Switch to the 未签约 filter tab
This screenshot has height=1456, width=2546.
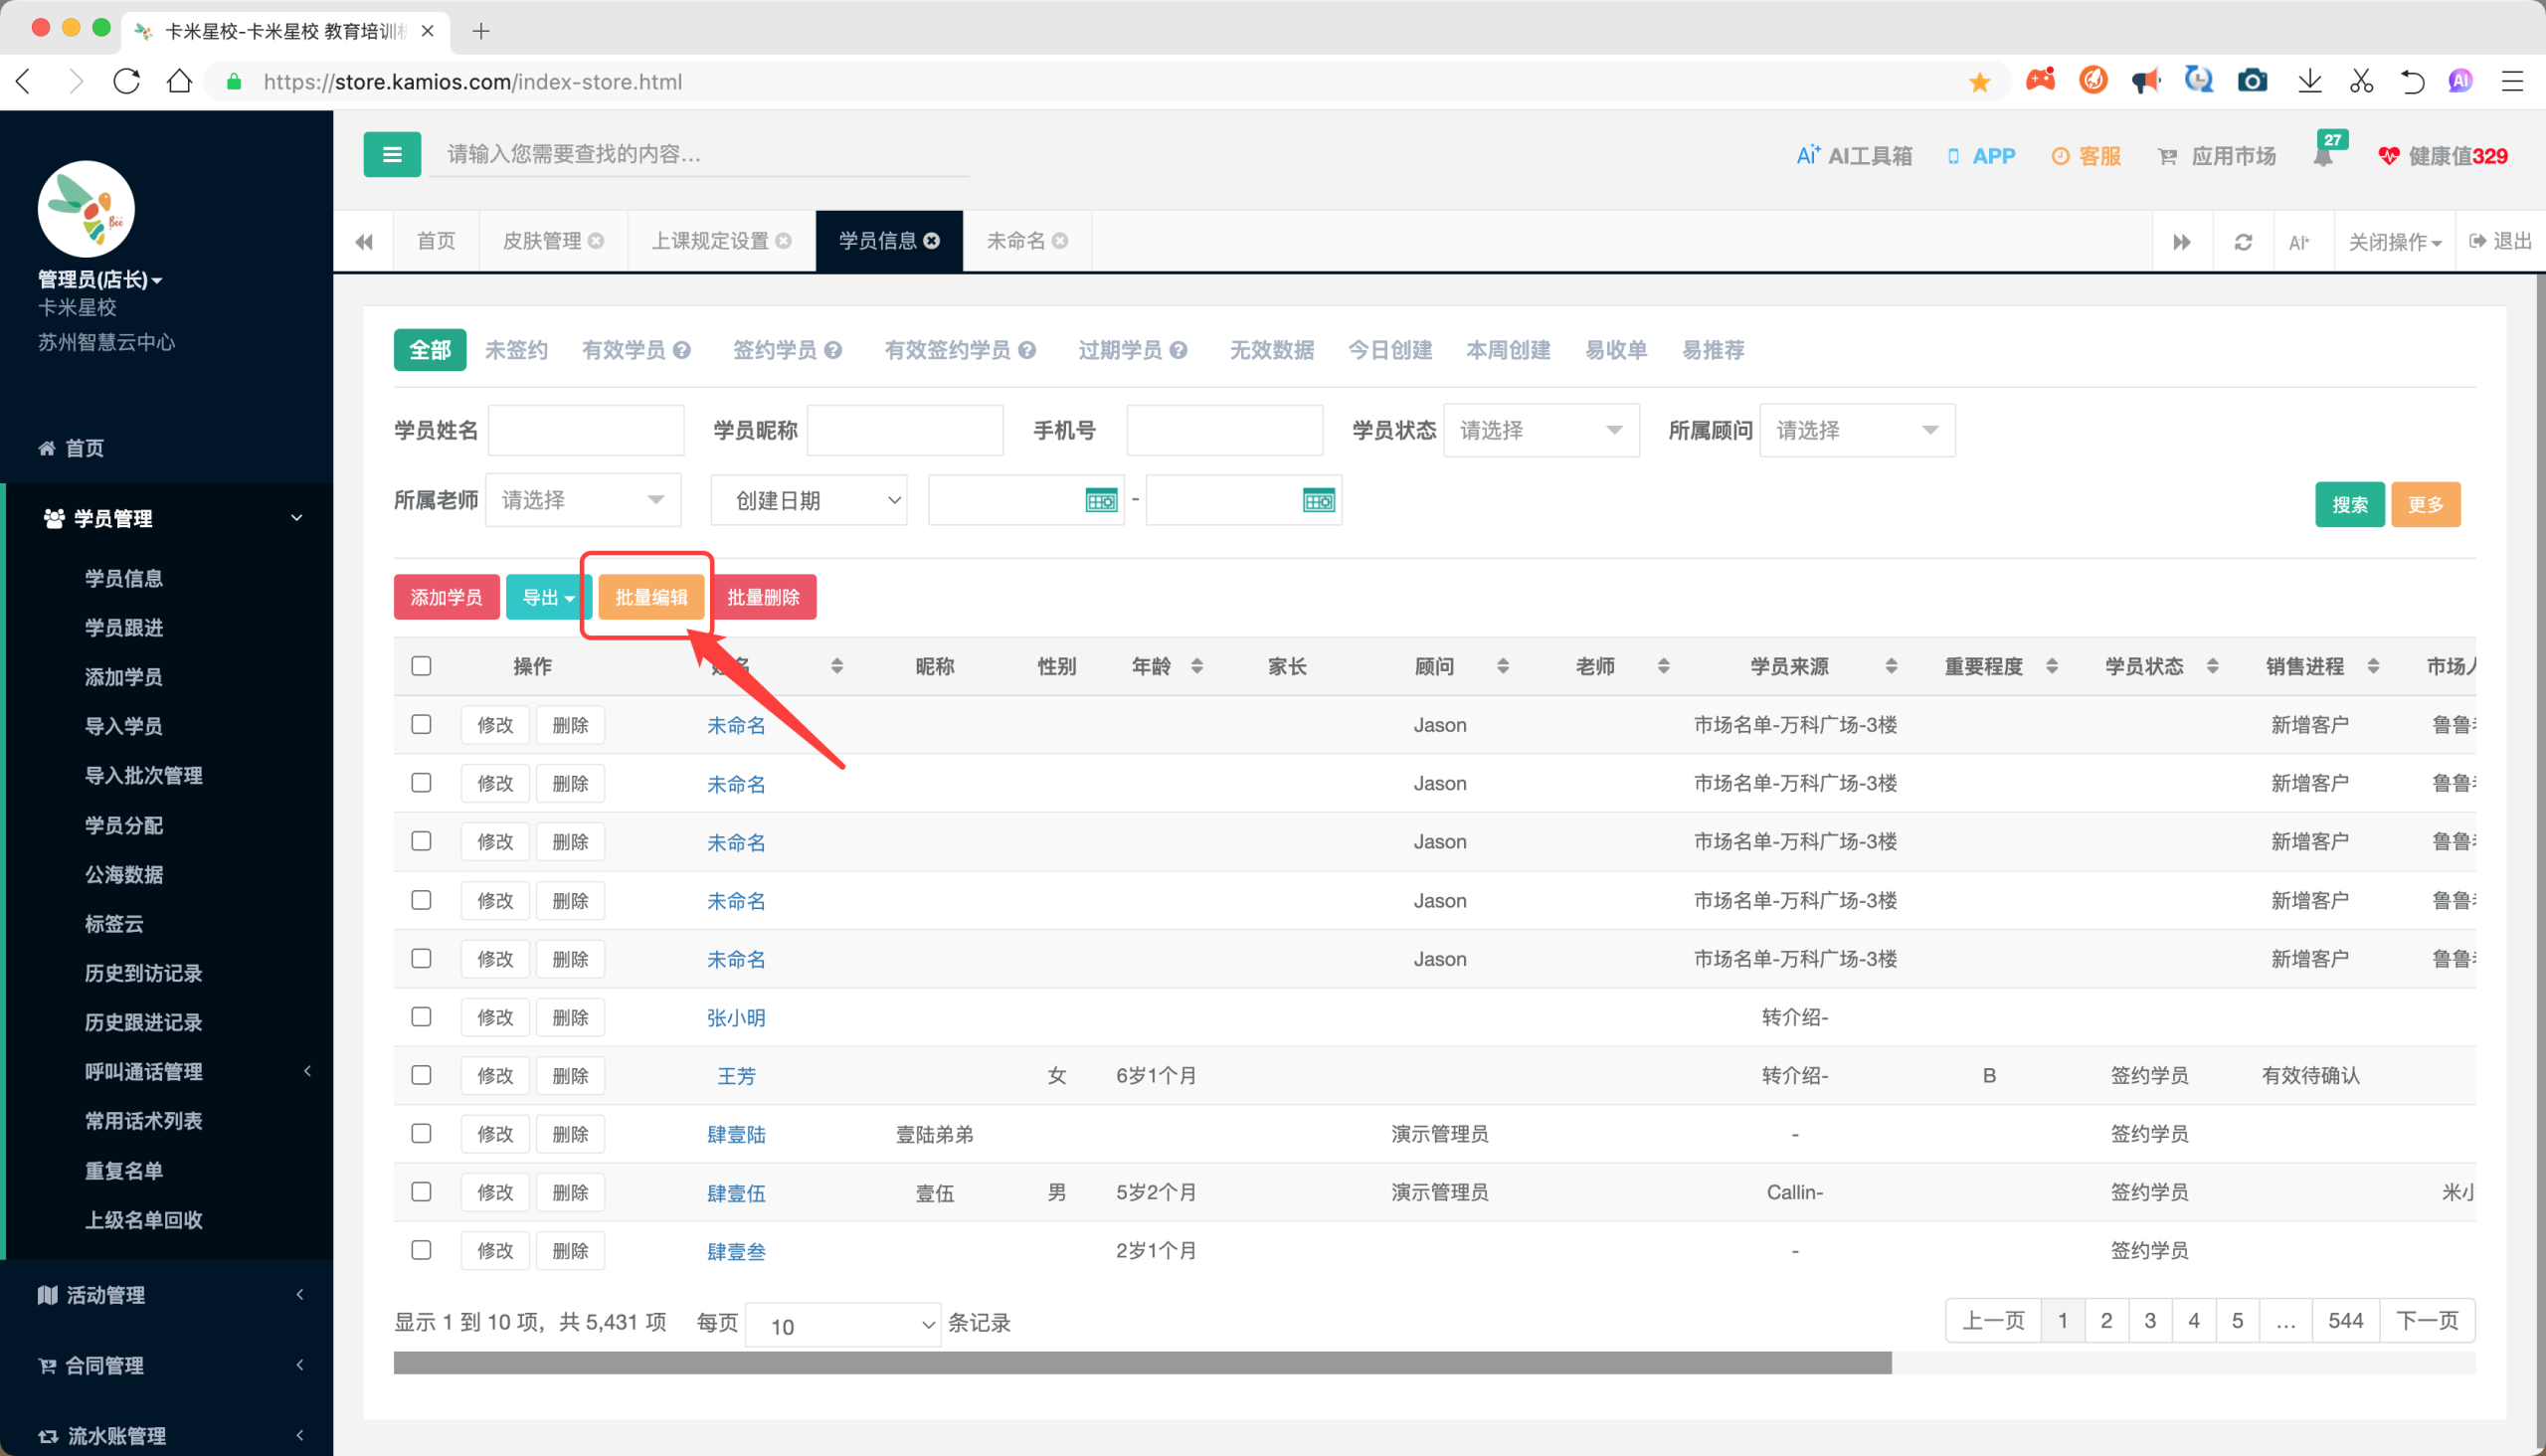tap(516, 350)
